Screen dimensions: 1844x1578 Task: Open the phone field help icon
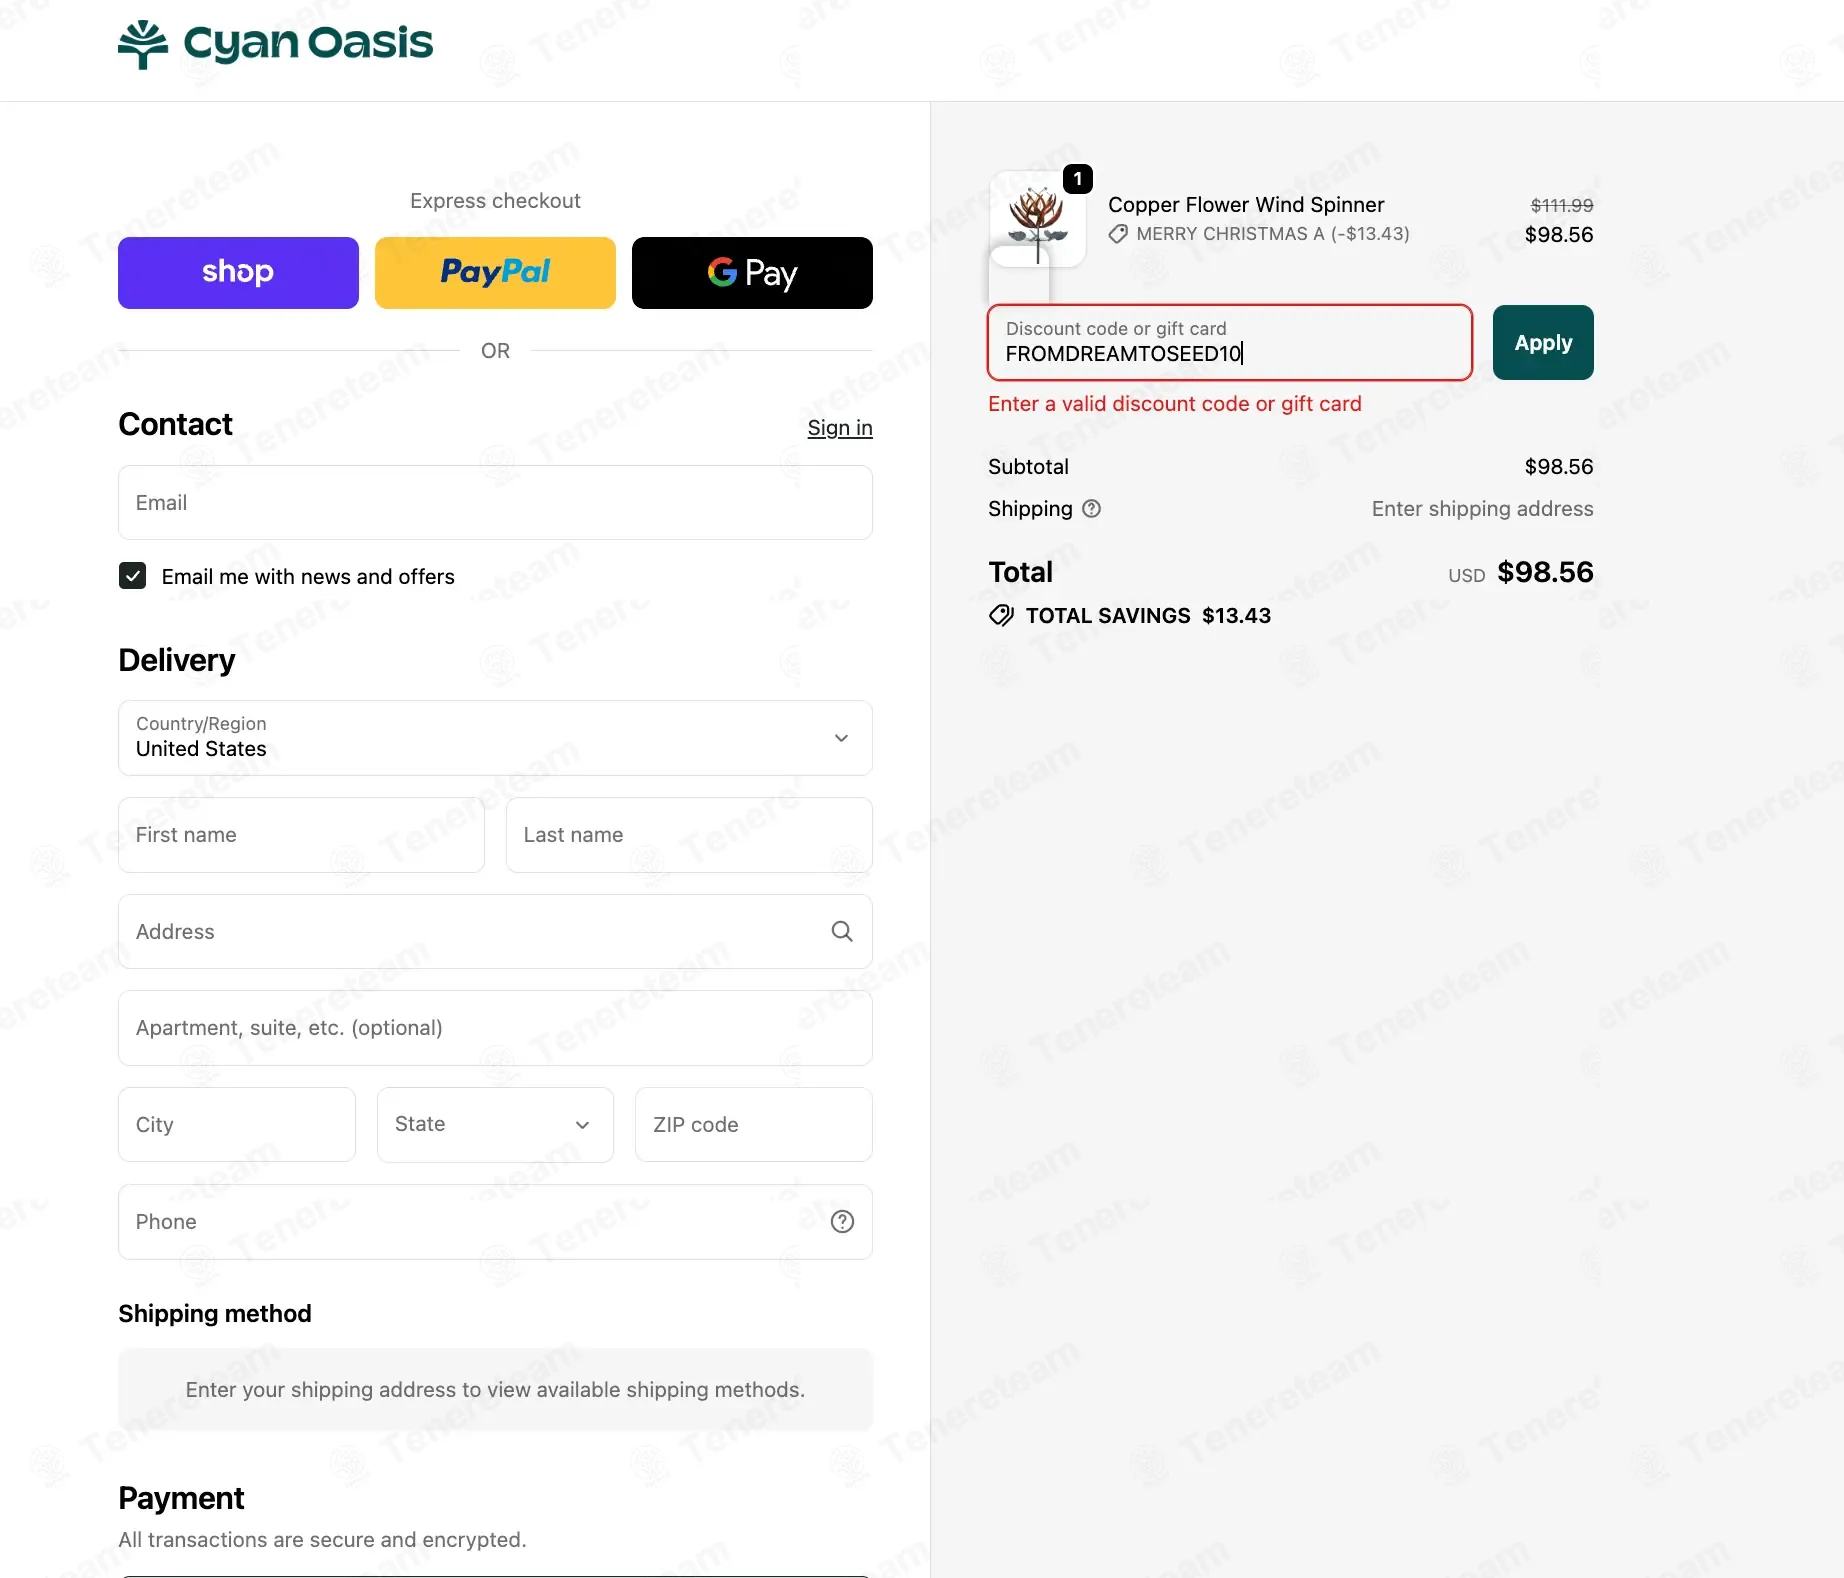842,1221
